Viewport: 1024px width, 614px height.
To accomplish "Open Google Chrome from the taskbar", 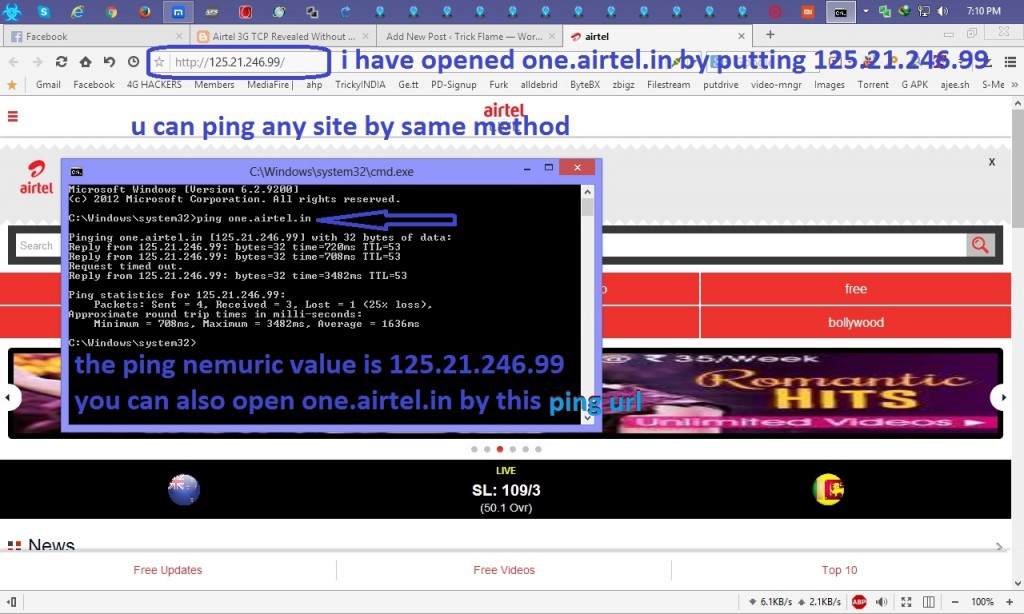I will pos(111,11).
